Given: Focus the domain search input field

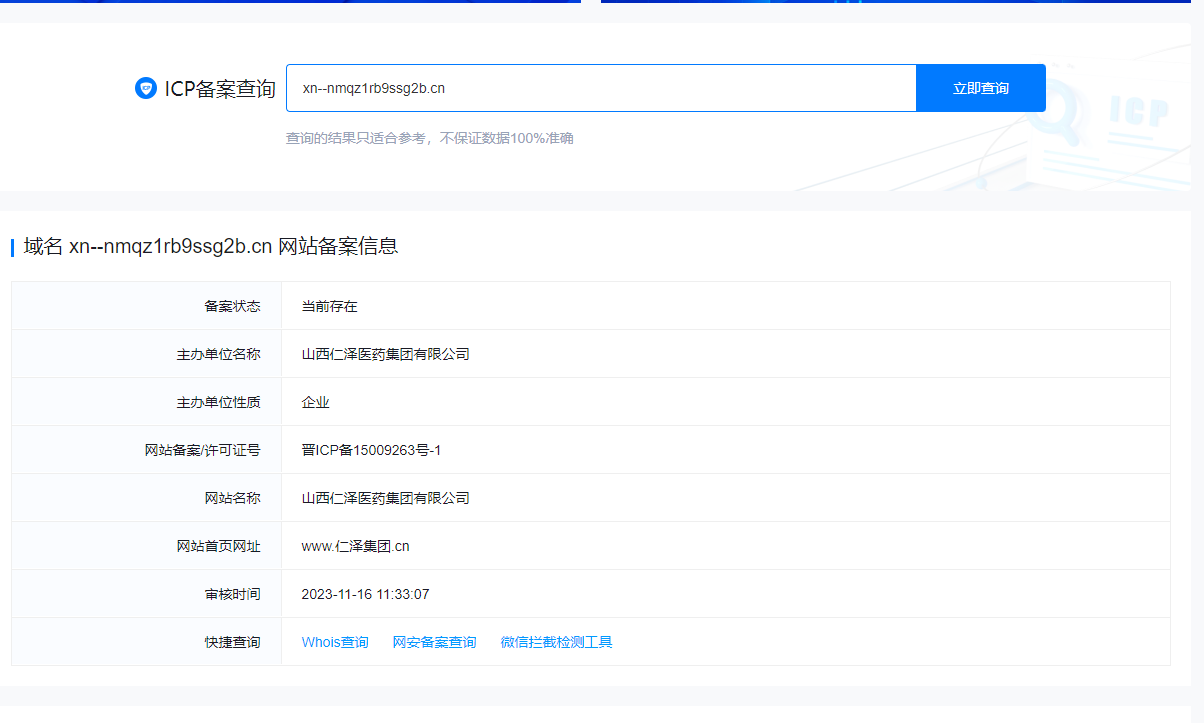Looking at the screenshot, I should pyautogui.click(x=601, y=88).
